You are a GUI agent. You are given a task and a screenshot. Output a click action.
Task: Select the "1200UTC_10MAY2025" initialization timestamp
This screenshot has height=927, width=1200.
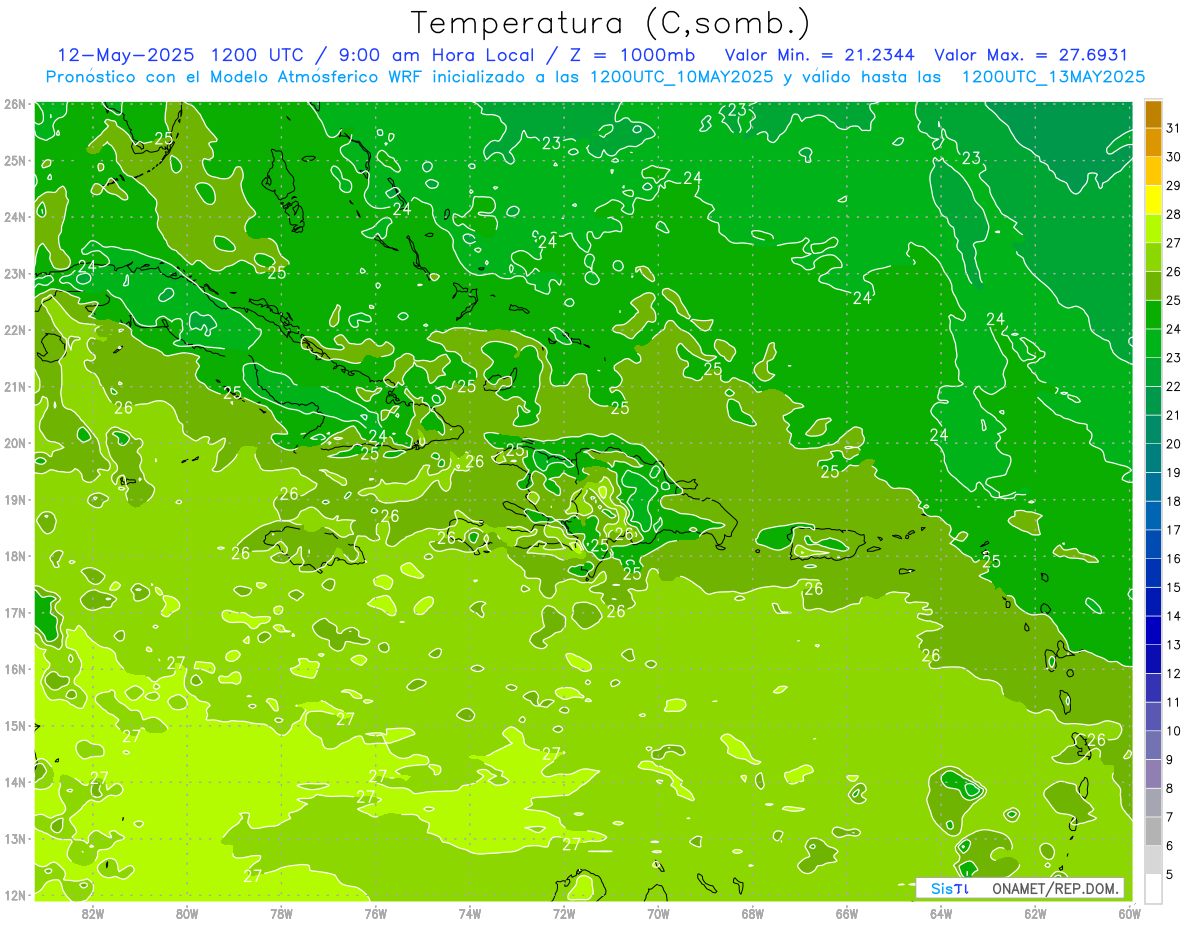(680, 76)
